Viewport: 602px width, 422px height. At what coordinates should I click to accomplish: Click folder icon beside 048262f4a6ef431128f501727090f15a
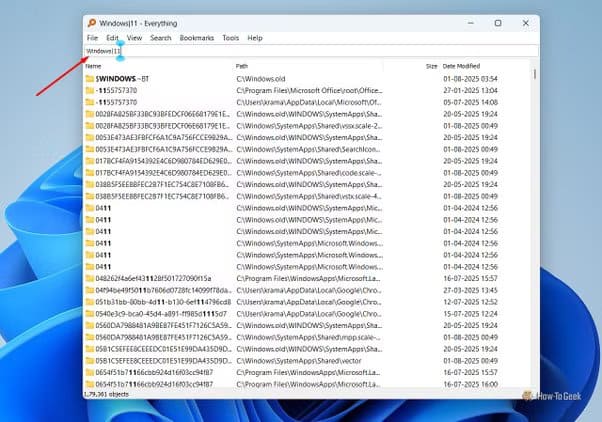click(x=90, y=278)
